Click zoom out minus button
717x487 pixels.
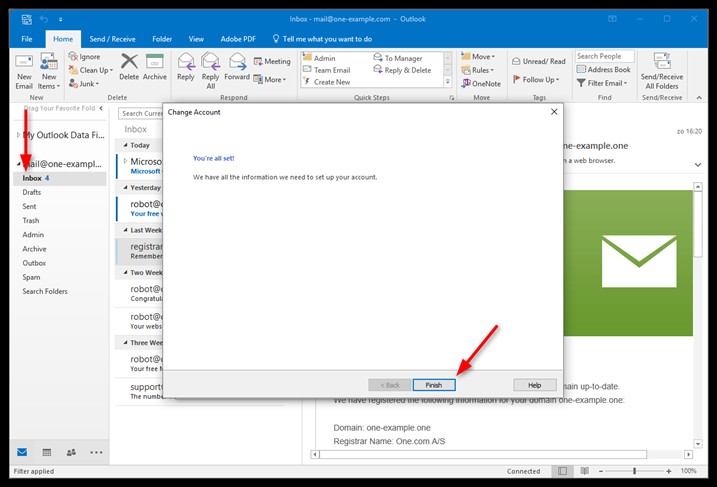[x=601, y=471]
